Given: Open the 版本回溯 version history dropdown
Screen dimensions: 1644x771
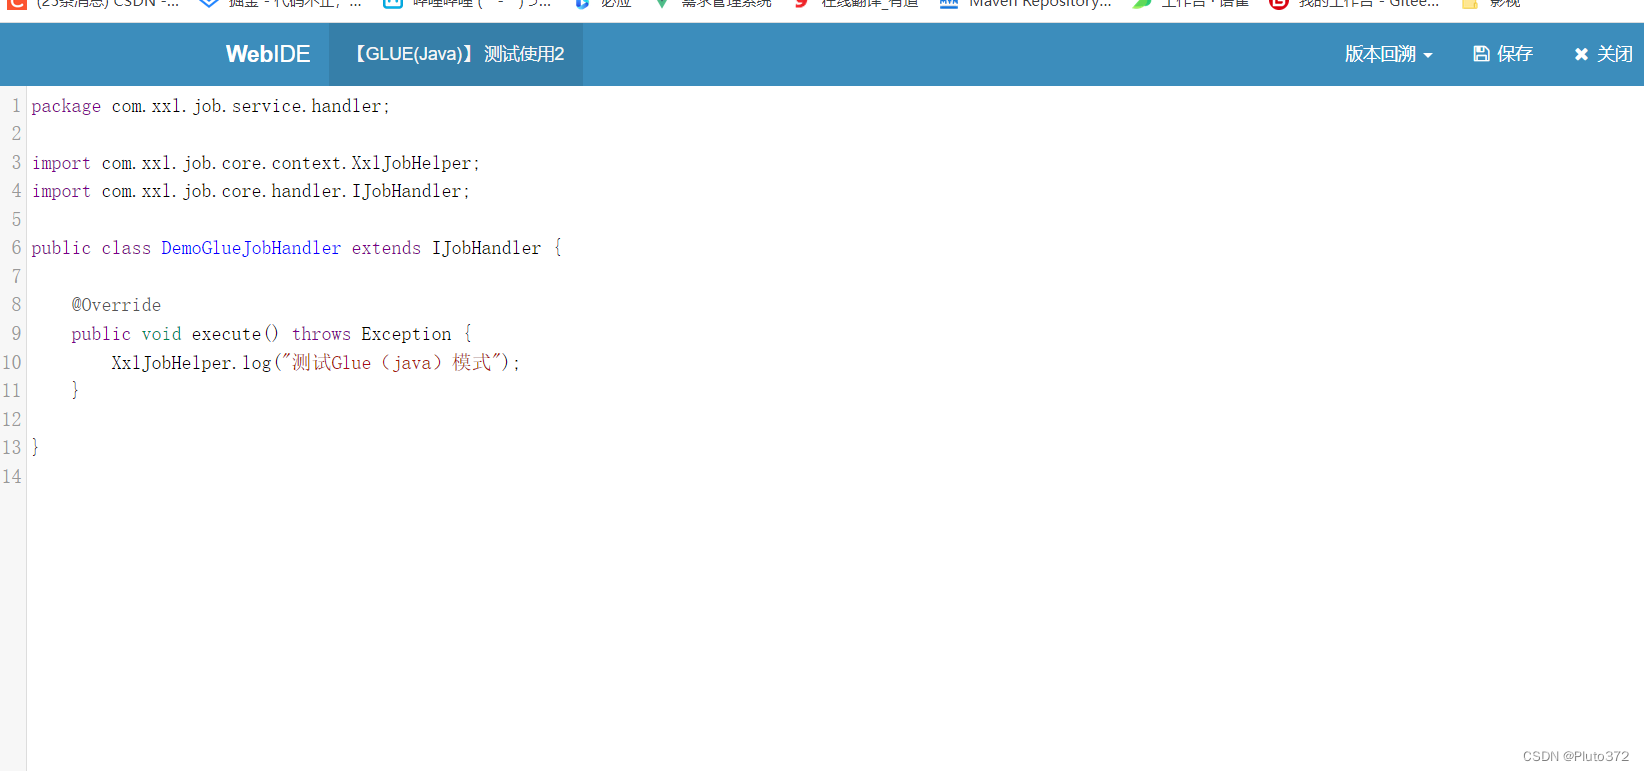Looking at the screenshot, I should point(1388,54).
